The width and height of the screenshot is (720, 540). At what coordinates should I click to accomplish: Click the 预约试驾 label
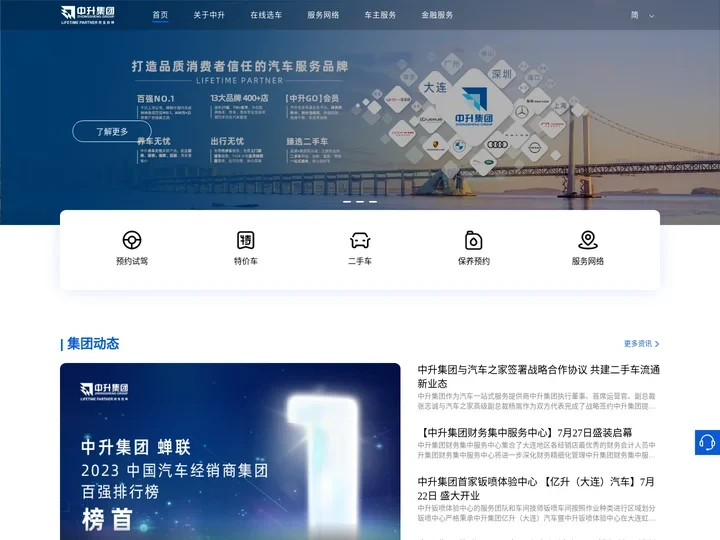tap(132, 261)
